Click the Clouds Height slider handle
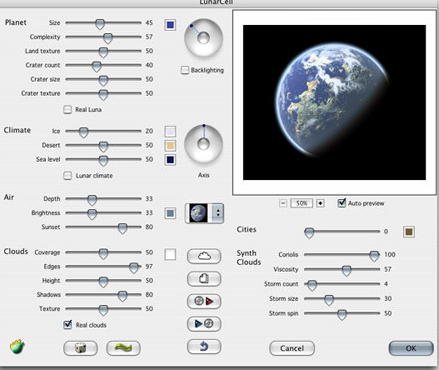This screenshot has height=370, width=439. (103, 282)
